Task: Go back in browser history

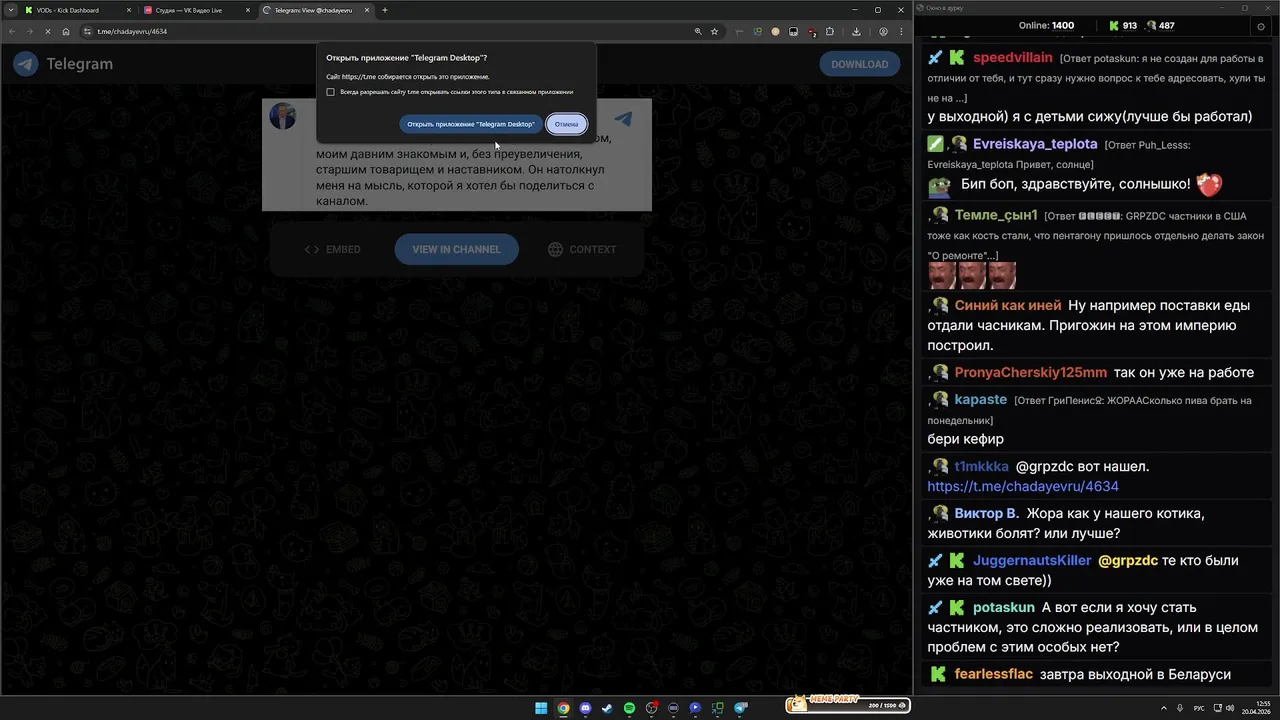Action: pyautogui.click(x=12, y=31)
